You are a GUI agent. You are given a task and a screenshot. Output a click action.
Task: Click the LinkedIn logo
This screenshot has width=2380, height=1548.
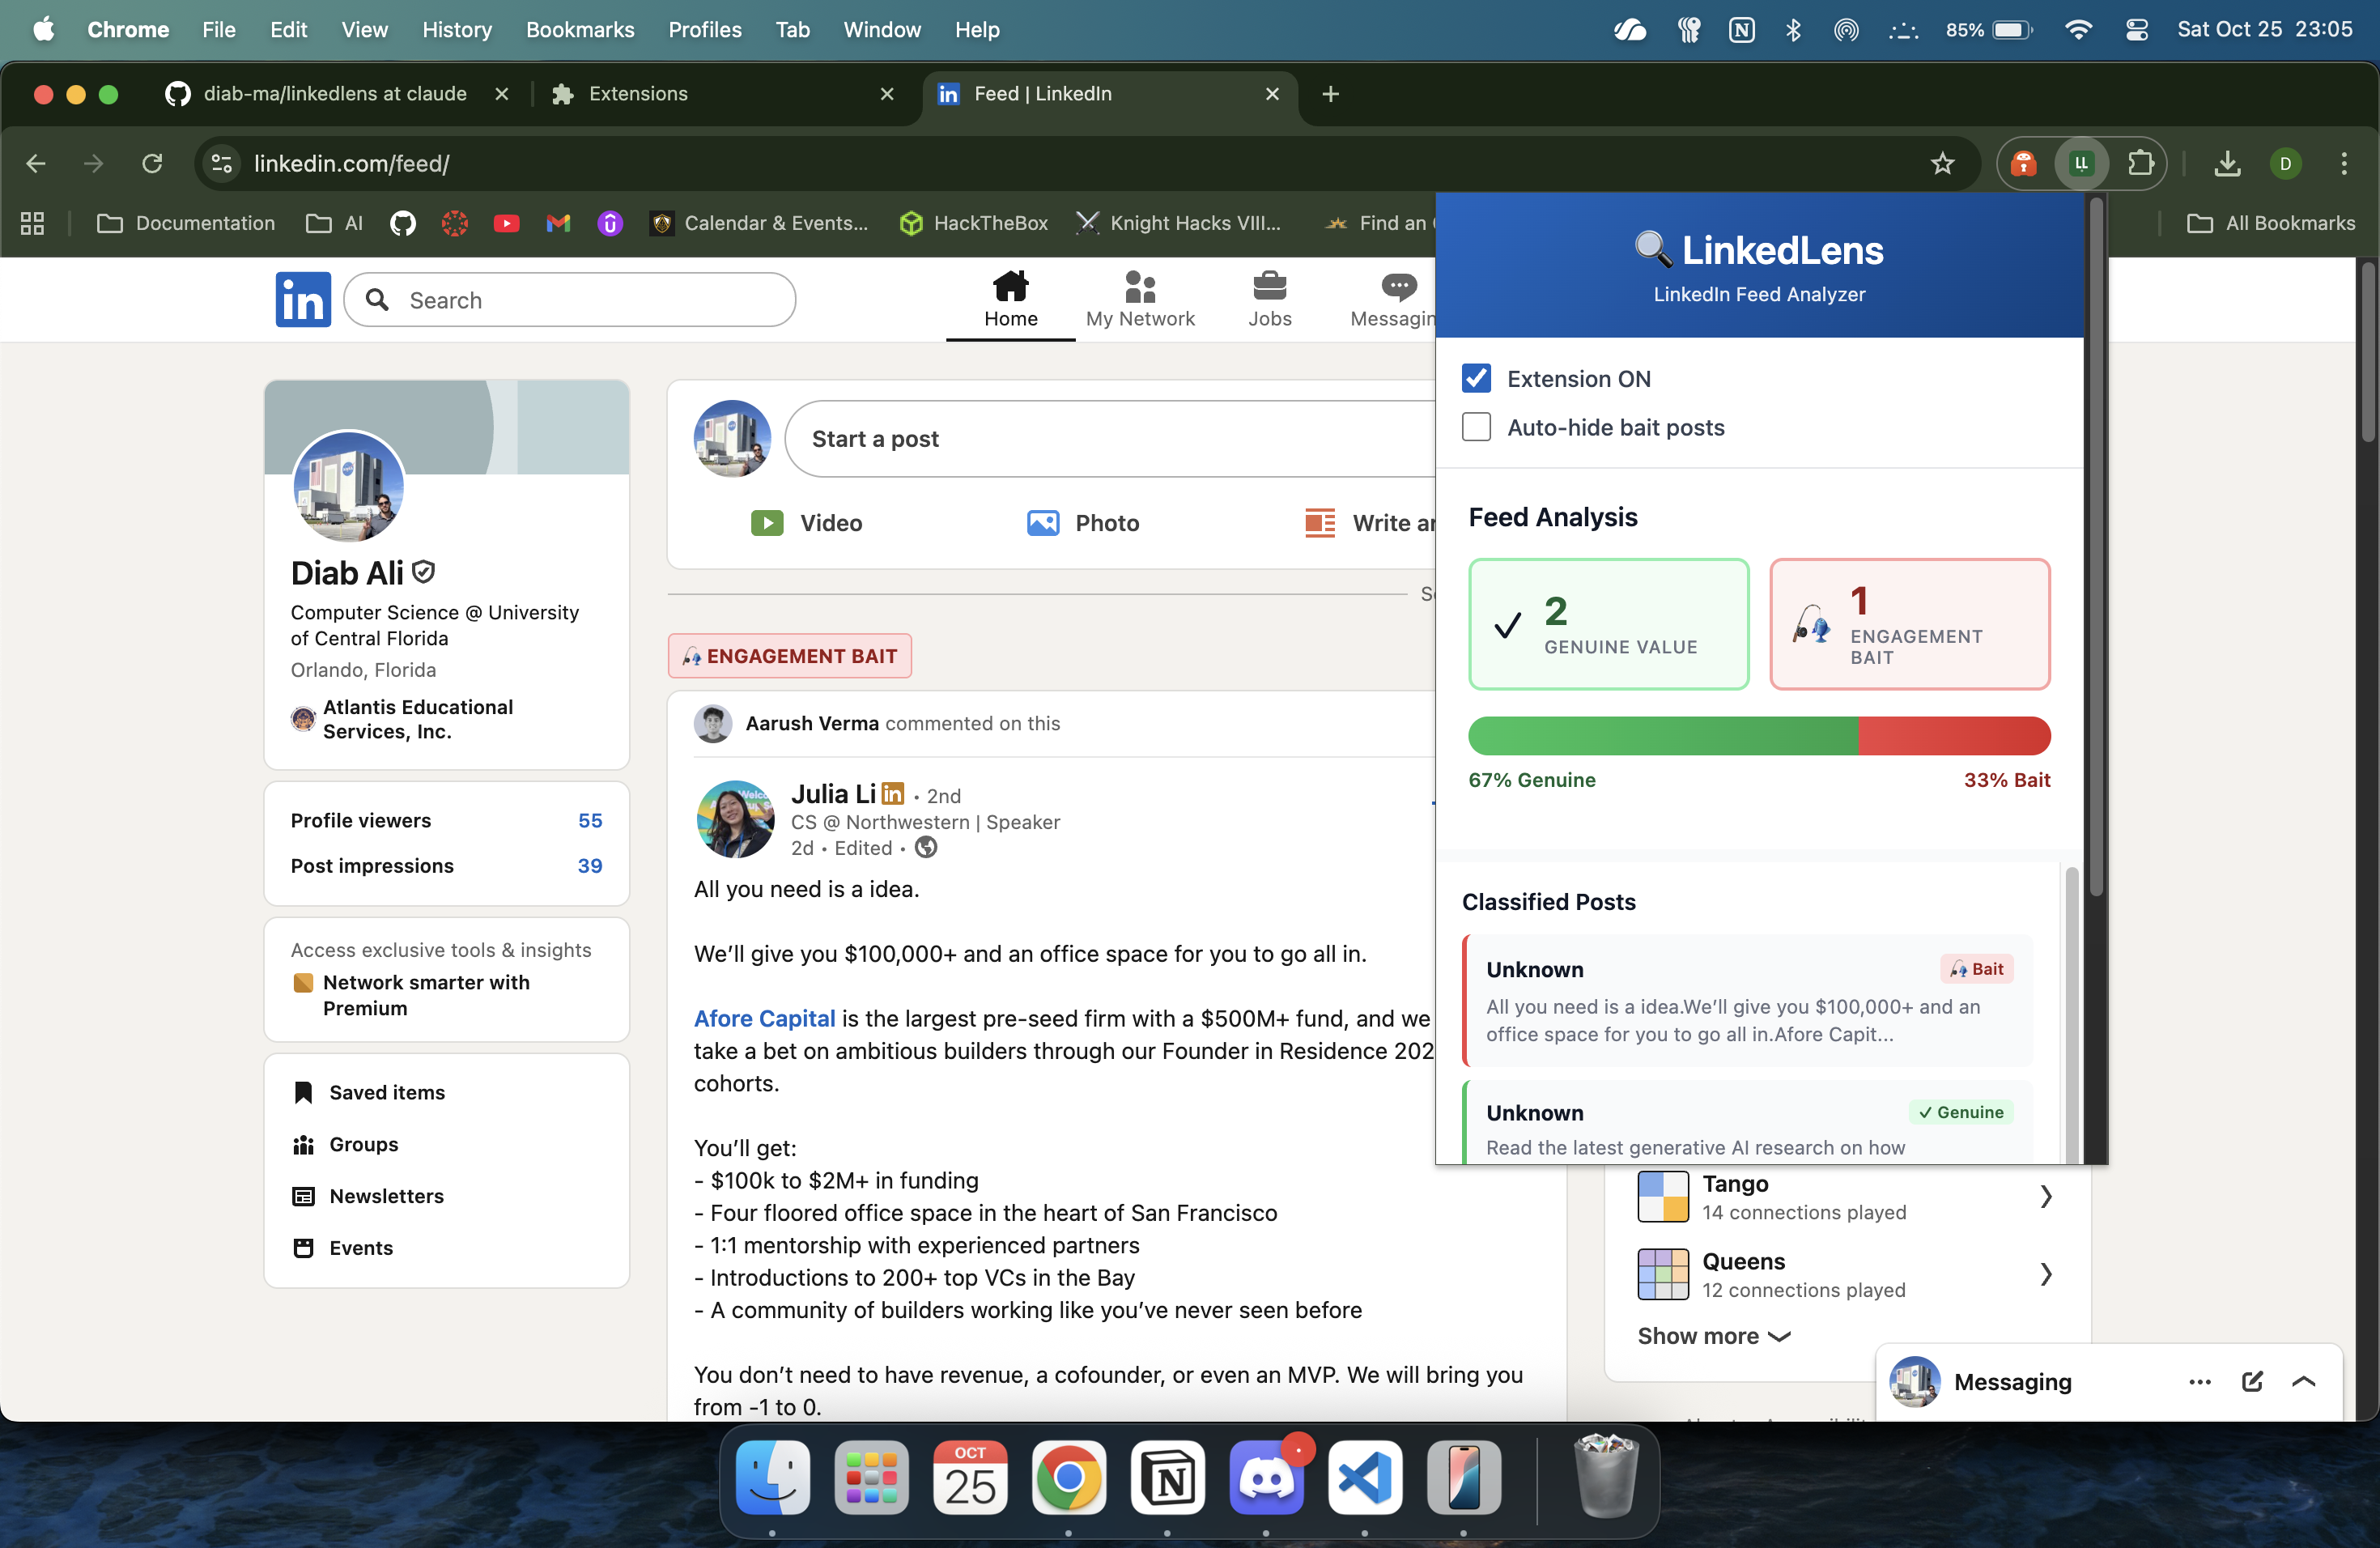(x=303, y=299)
